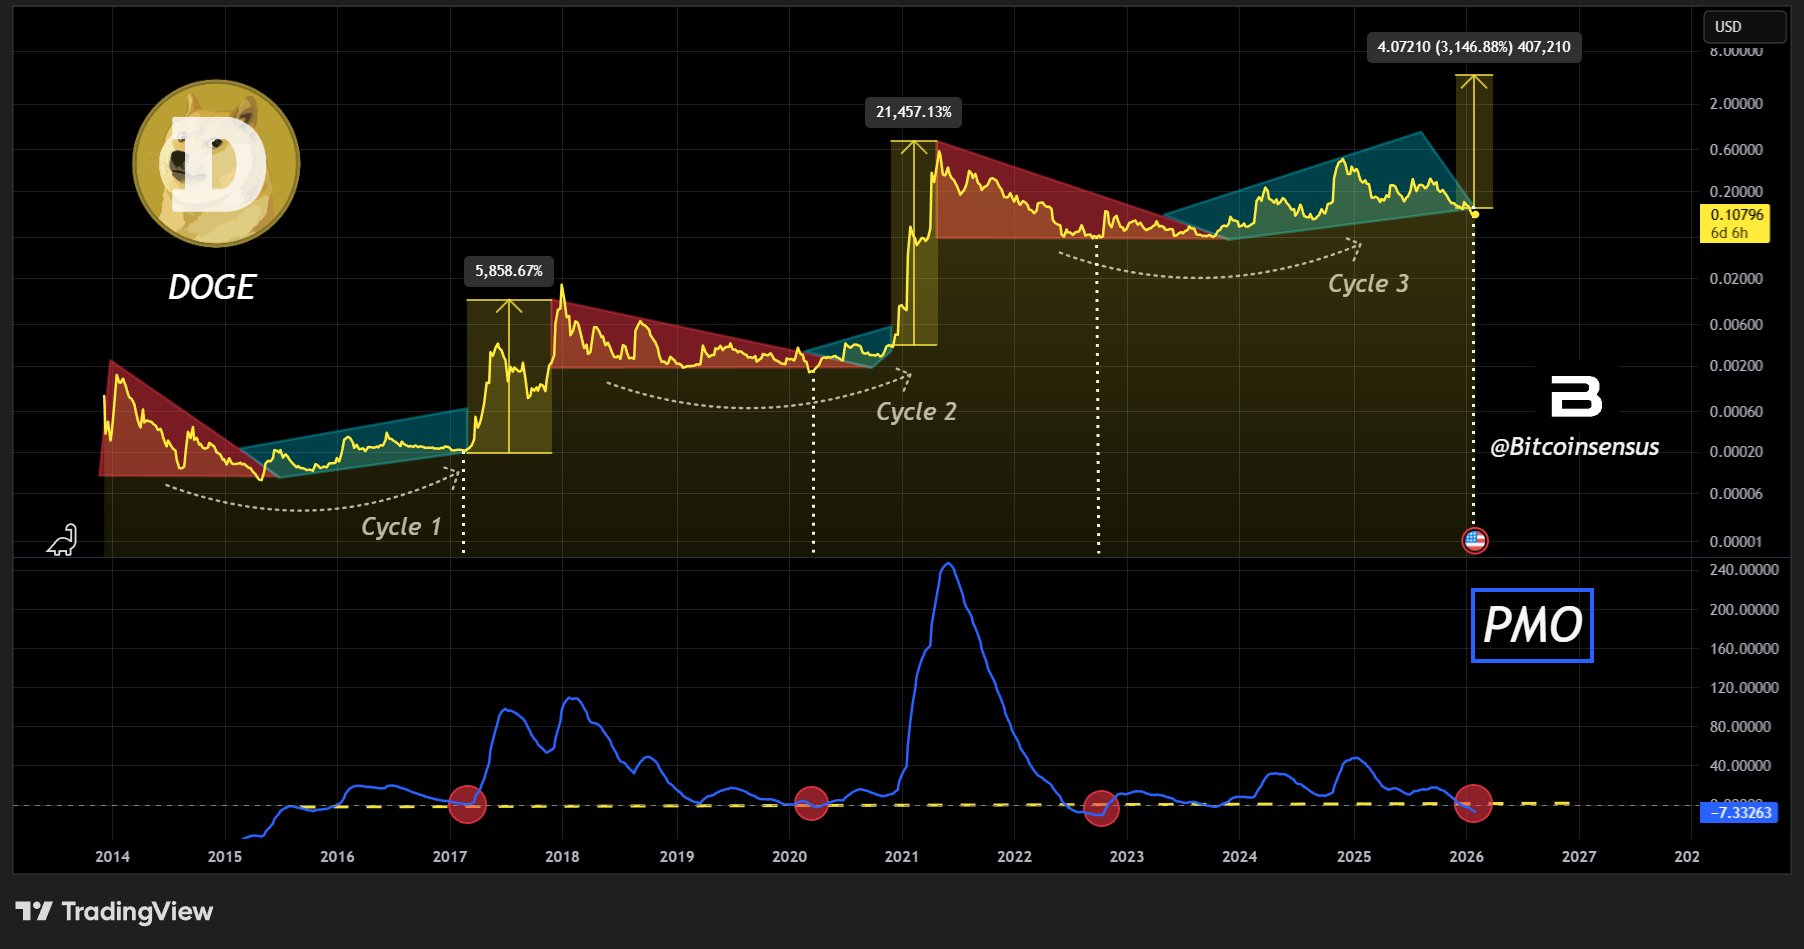The width and height of the screenshot is (1804, 949).
Task: Select the Bitcoinsensus B logo
Action: [x=1576, y=396]
